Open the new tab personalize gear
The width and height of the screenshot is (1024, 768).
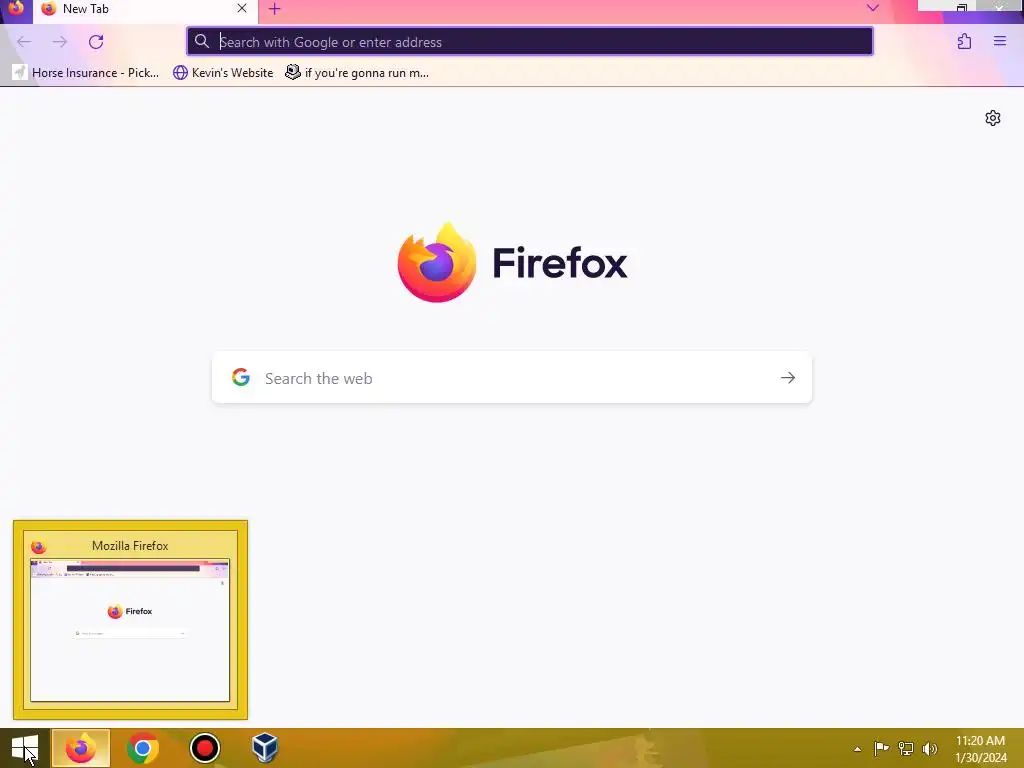pos(993,118)
